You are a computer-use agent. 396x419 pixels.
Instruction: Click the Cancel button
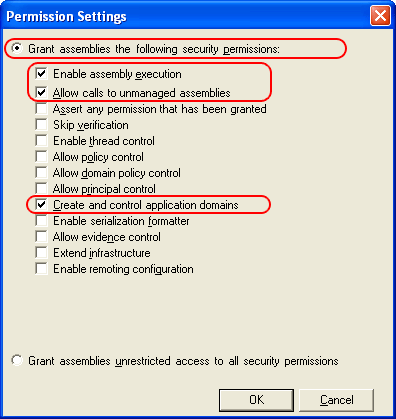(x=336, y=400)
